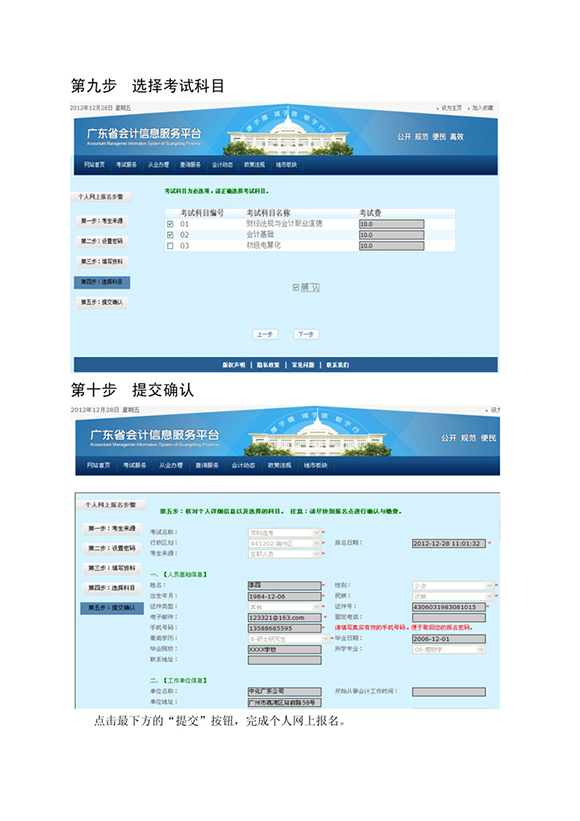Expand the 行政区划 dropdown

click(x=284, y=543)
